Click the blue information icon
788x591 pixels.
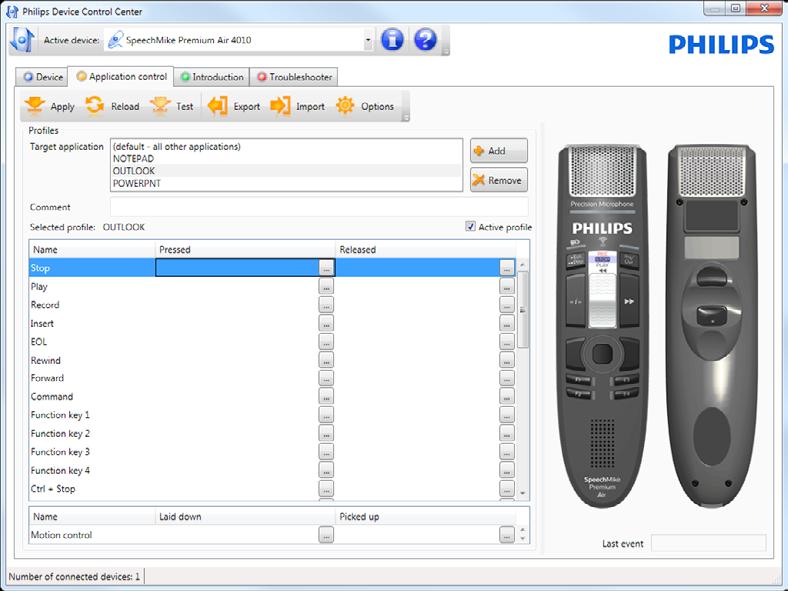392,39
